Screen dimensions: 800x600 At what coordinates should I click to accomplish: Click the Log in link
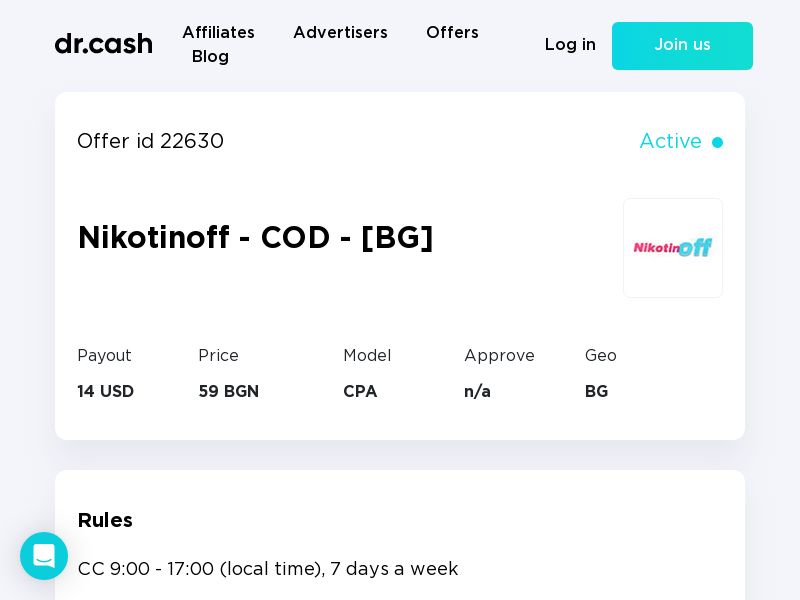(x=570, y=45)
